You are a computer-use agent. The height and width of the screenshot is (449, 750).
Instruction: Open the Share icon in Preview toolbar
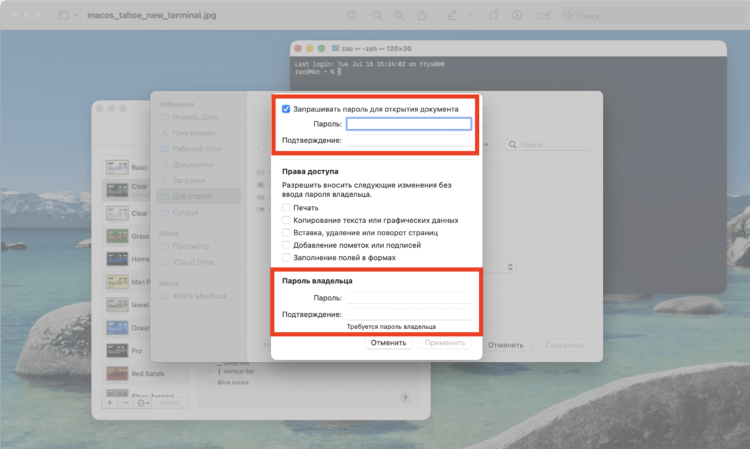pyautogui.click(x=422, y=15)
